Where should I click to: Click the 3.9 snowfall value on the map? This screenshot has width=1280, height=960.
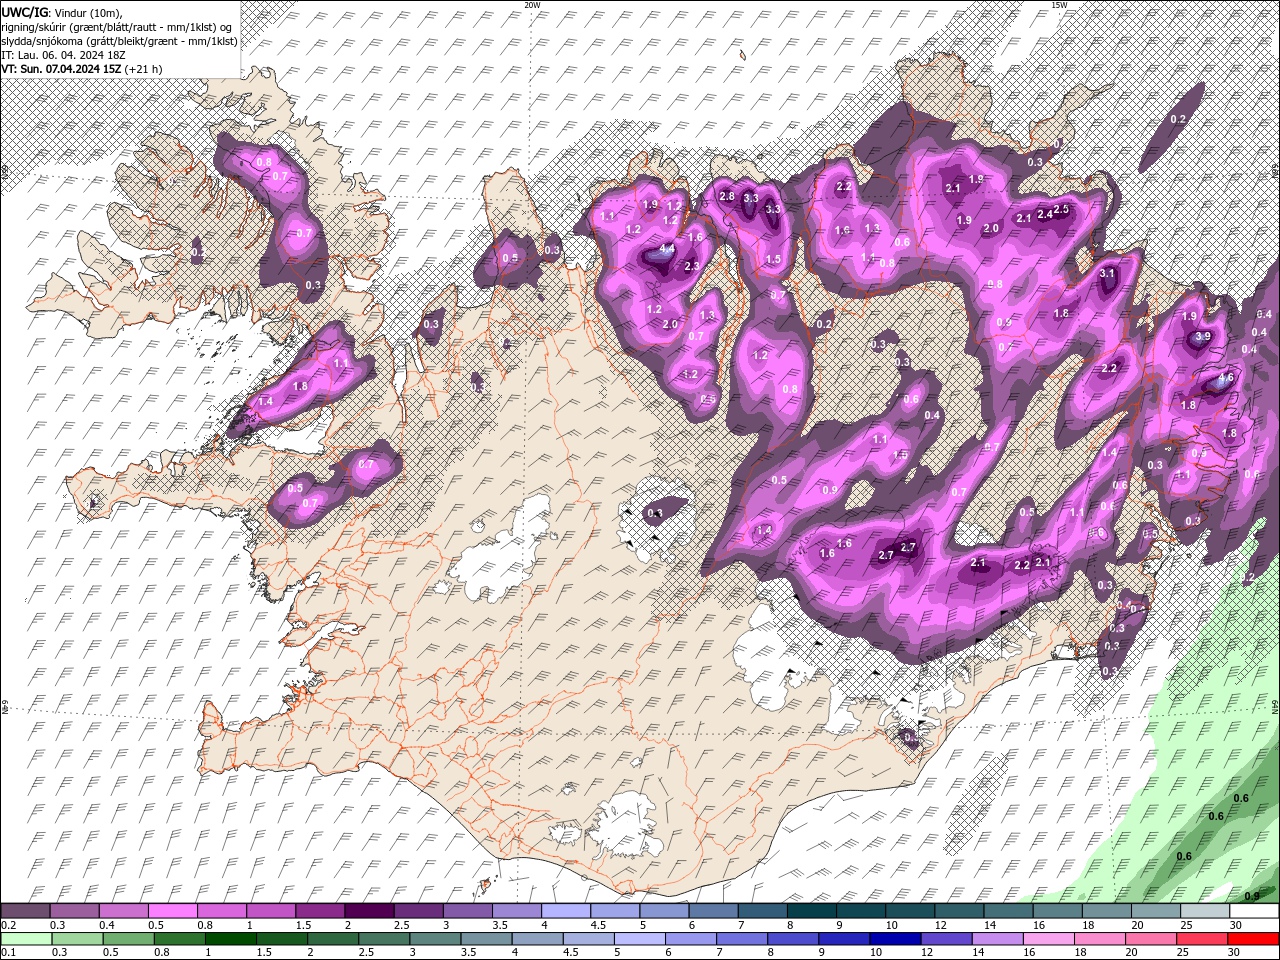click(1203, 337)
